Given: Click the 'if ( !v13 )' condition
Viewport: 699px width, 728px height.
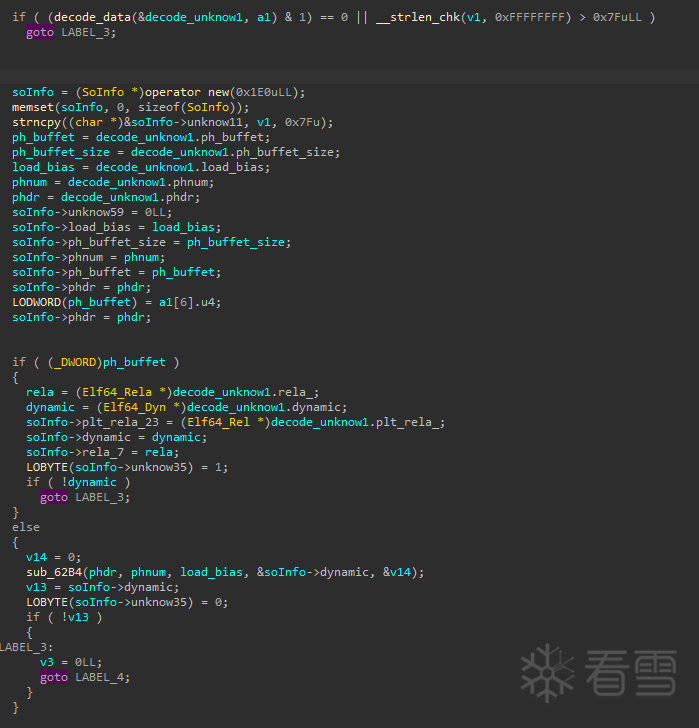Looking at the screenshot, I should 64,617.
